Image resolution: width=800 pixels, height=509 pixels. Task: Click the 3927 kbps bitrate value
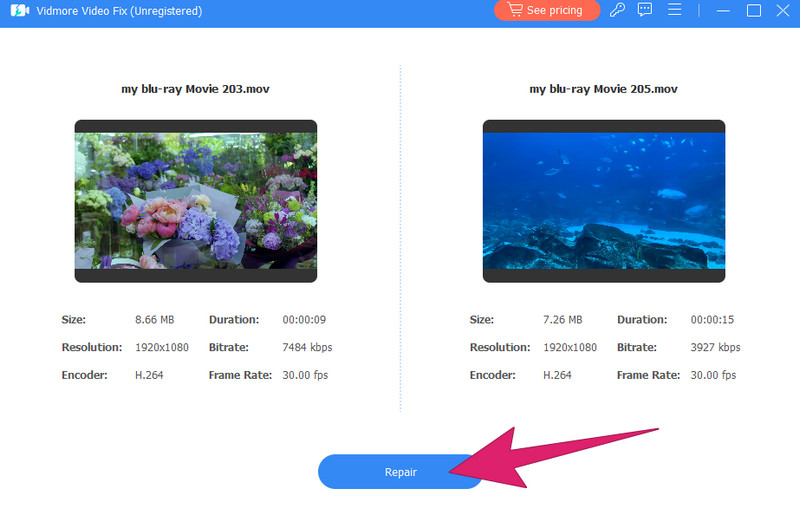coord(715,348)
